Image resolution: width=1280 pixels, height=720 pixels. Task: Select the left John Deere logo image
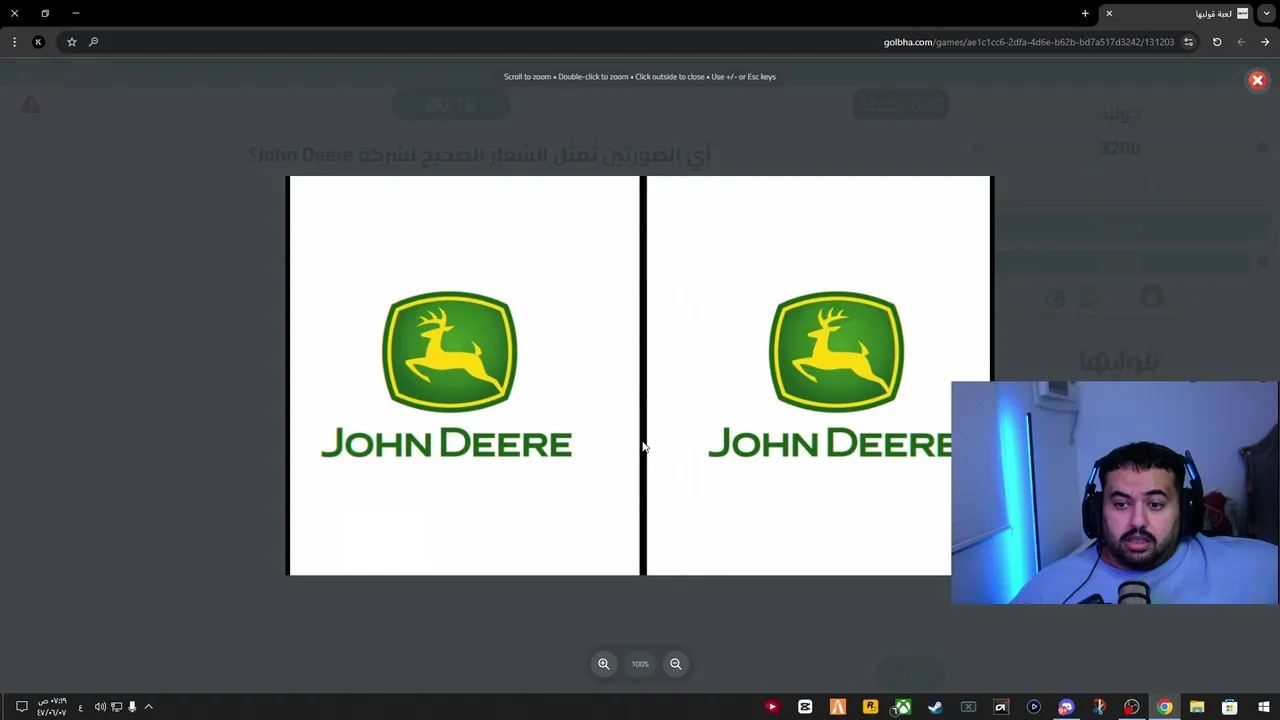point(464,375)
